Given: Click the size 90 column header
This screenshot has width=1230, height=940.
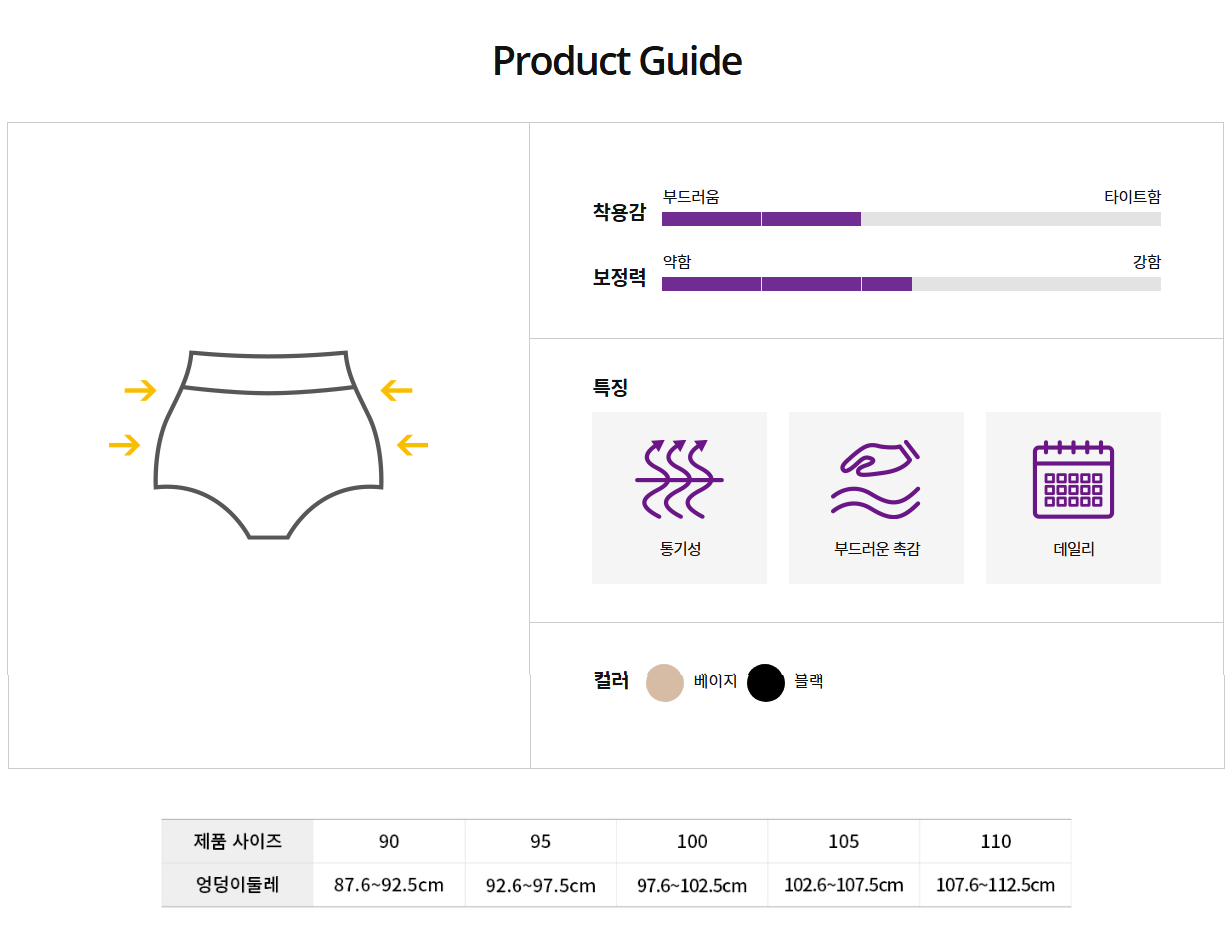Looking at the screenshot, I should [x=389, y=842].
